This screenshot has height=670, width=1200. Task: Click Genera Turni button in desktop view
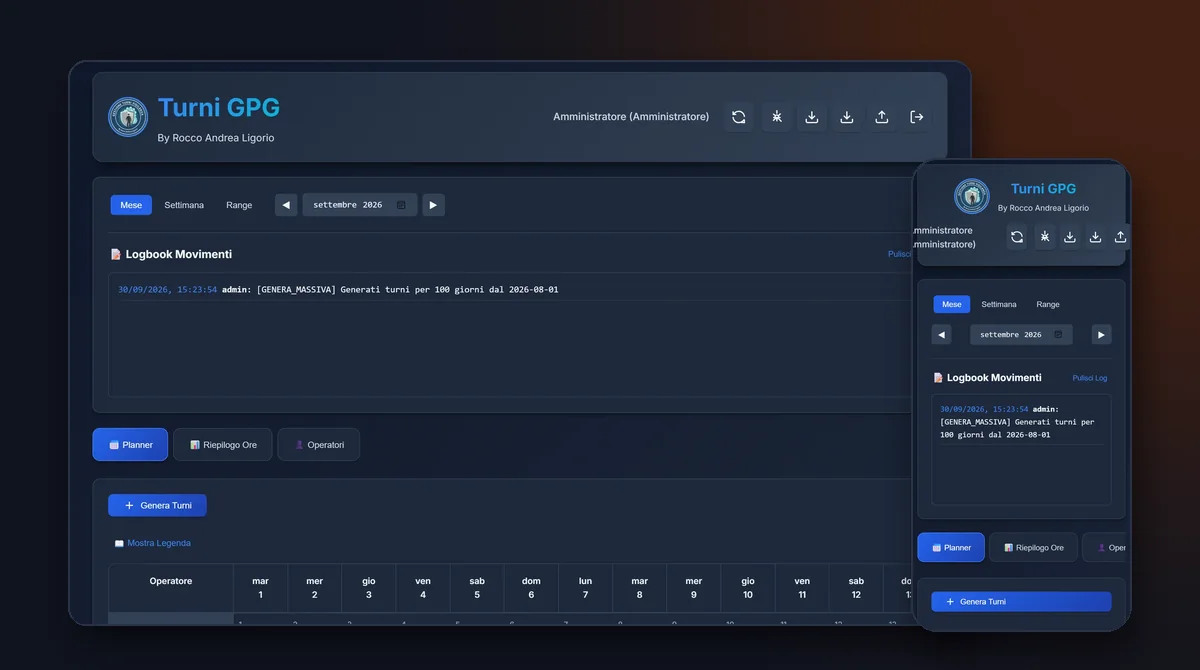click(157, 506)
